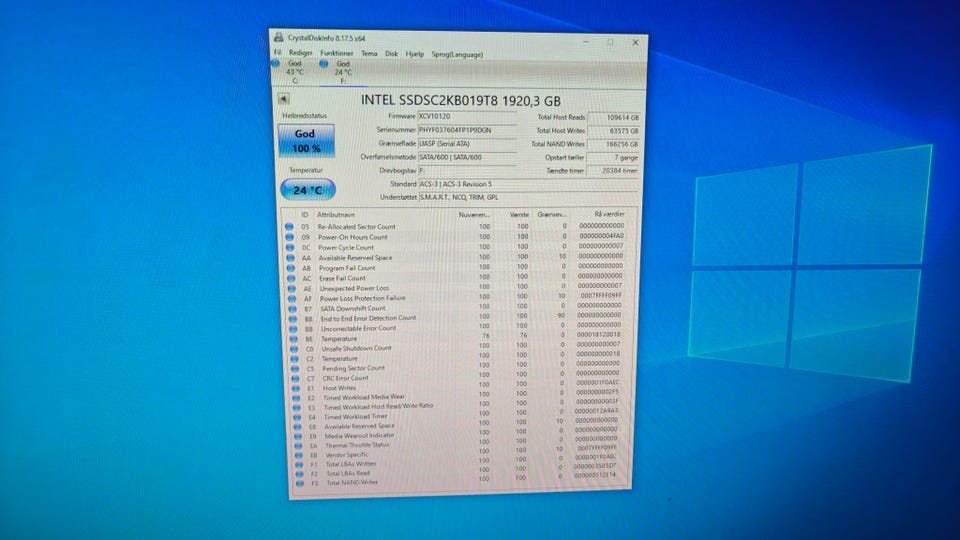Click status icon for Pending Sector Count
The image size is (960, 540).
[x=294, y=369]
